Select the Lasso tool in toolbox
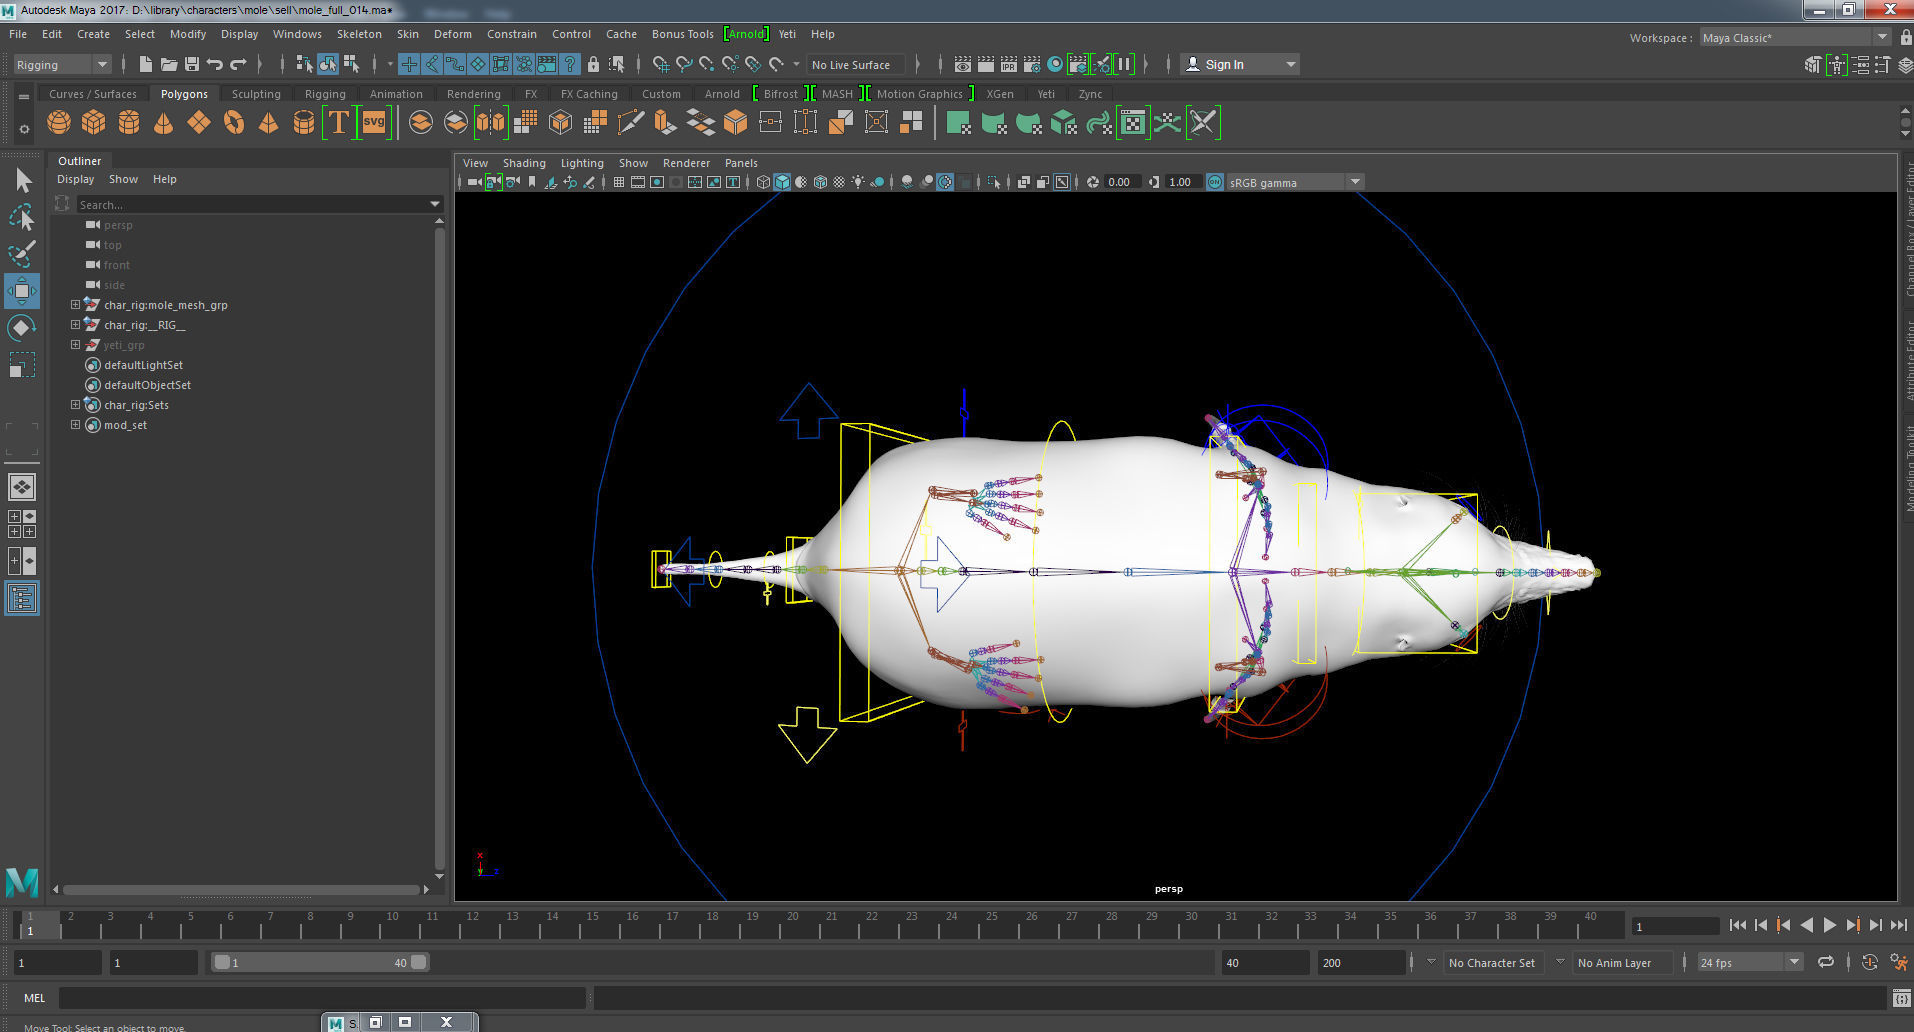The height and width of the screenshot is (1032, 1914). [22, 217]
